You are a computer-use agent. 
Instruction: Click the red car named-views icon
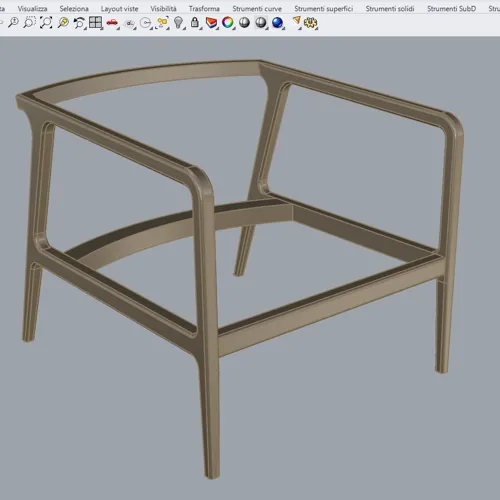(112, 23)
